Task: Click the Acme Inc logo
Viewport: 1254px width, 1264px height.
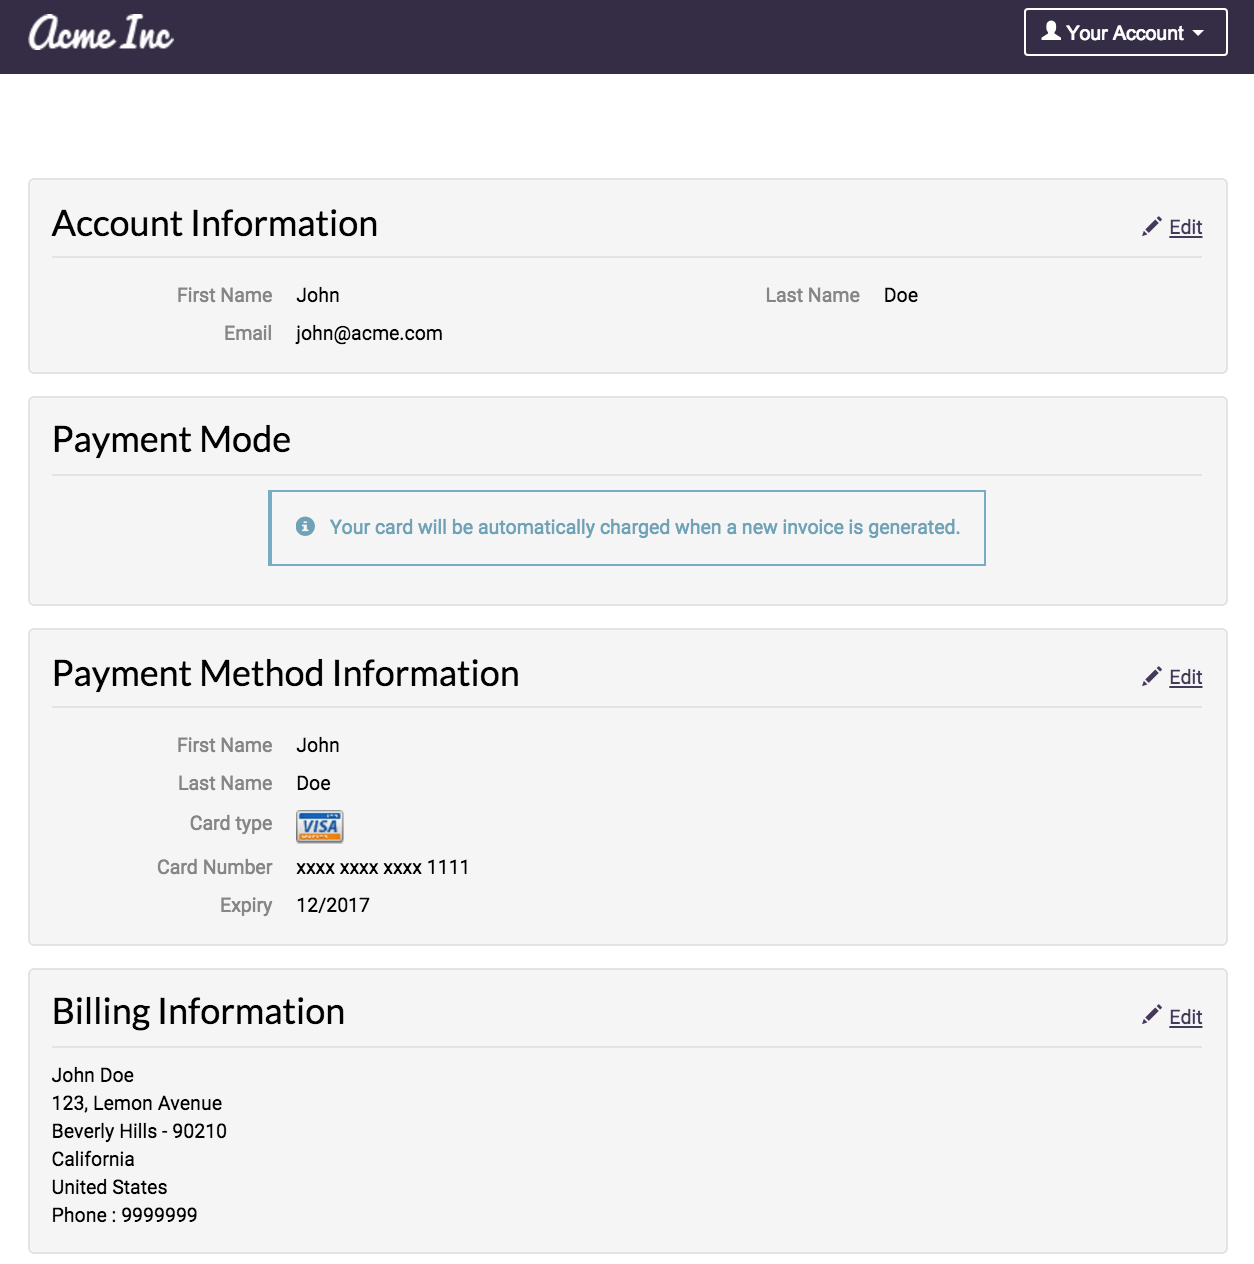Action: tap(101, 34)
